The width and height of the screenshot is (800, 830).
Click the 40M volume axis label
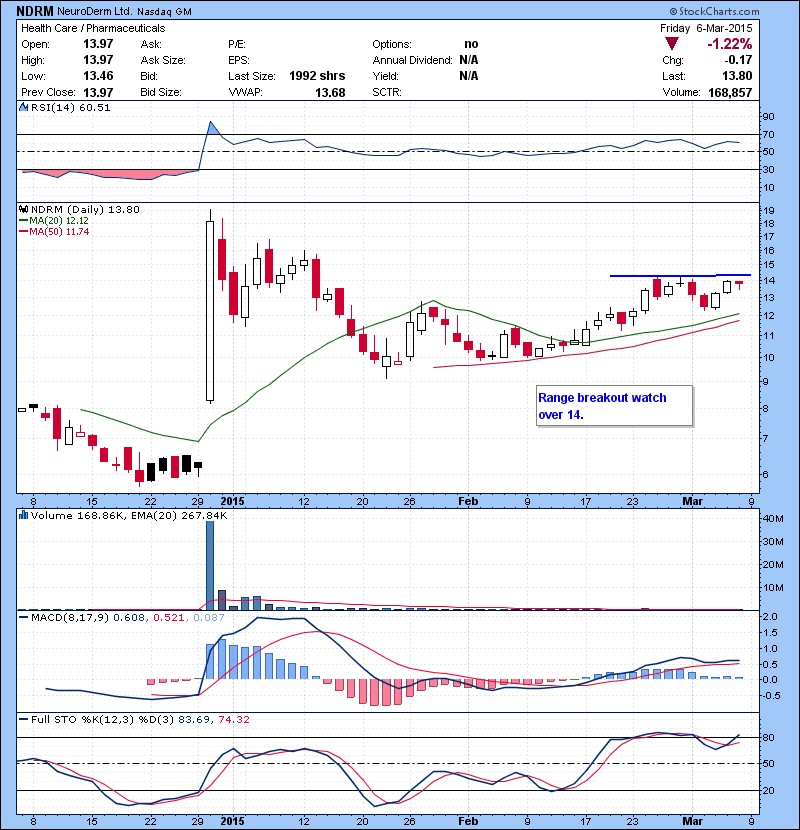pyautogui.click(x=773, y=518)
